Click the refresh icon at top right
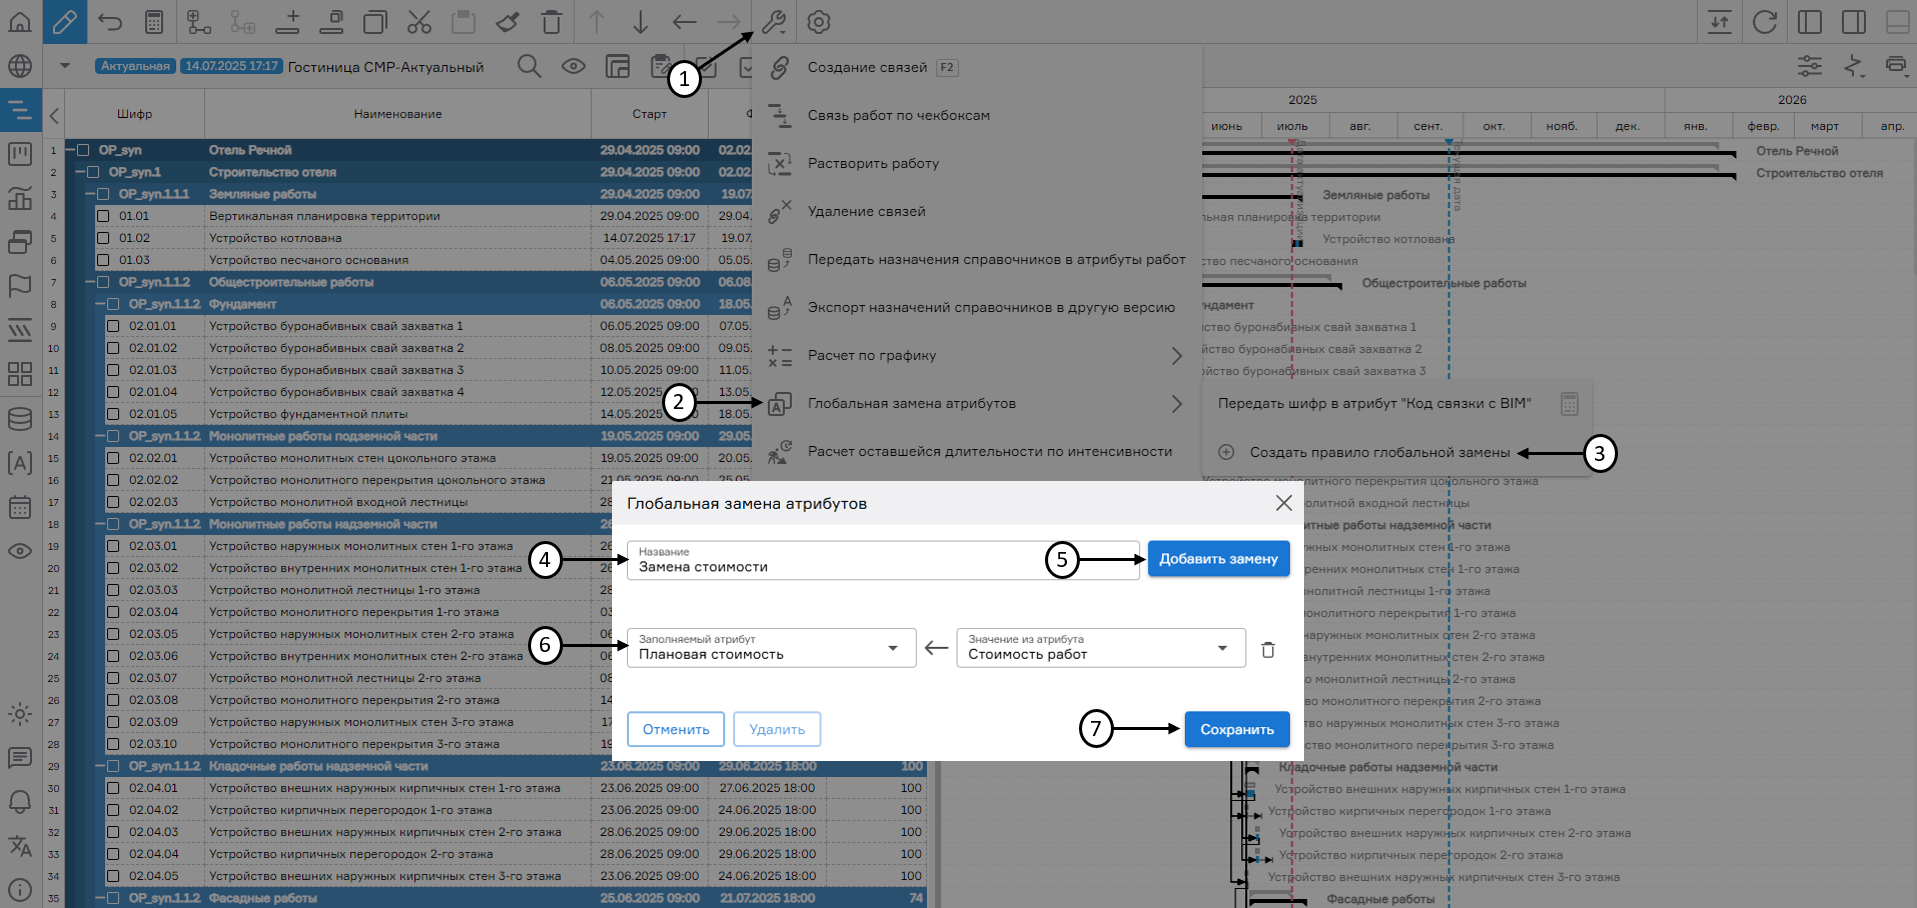 pos(1765,22)
